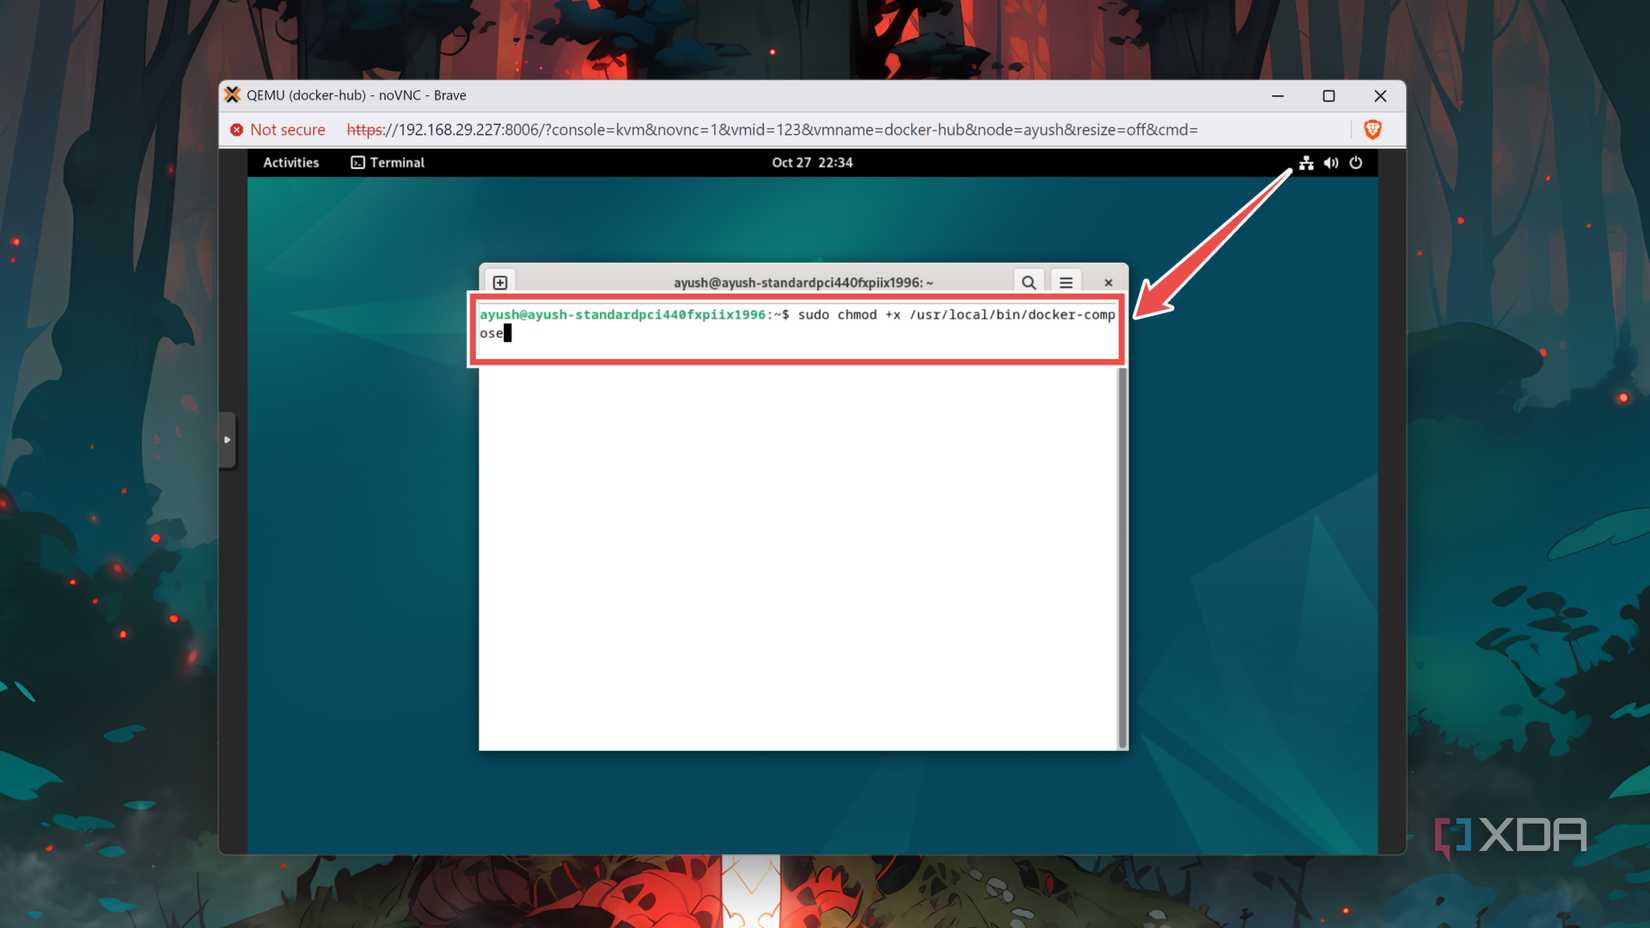Screen dimensions: 1650x928
Task: Open the terminal hamburger menu
Action: 1066,282
